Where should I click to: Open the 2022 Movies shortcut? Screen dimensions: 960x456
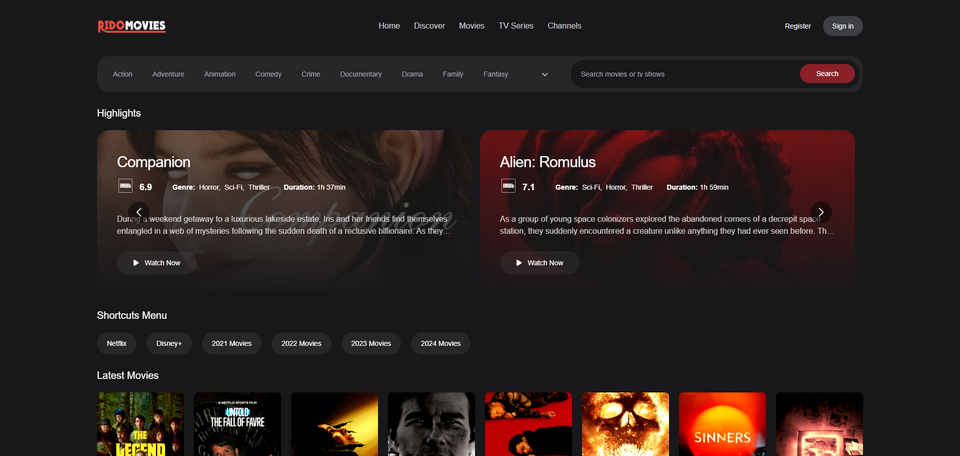point(301,343)
